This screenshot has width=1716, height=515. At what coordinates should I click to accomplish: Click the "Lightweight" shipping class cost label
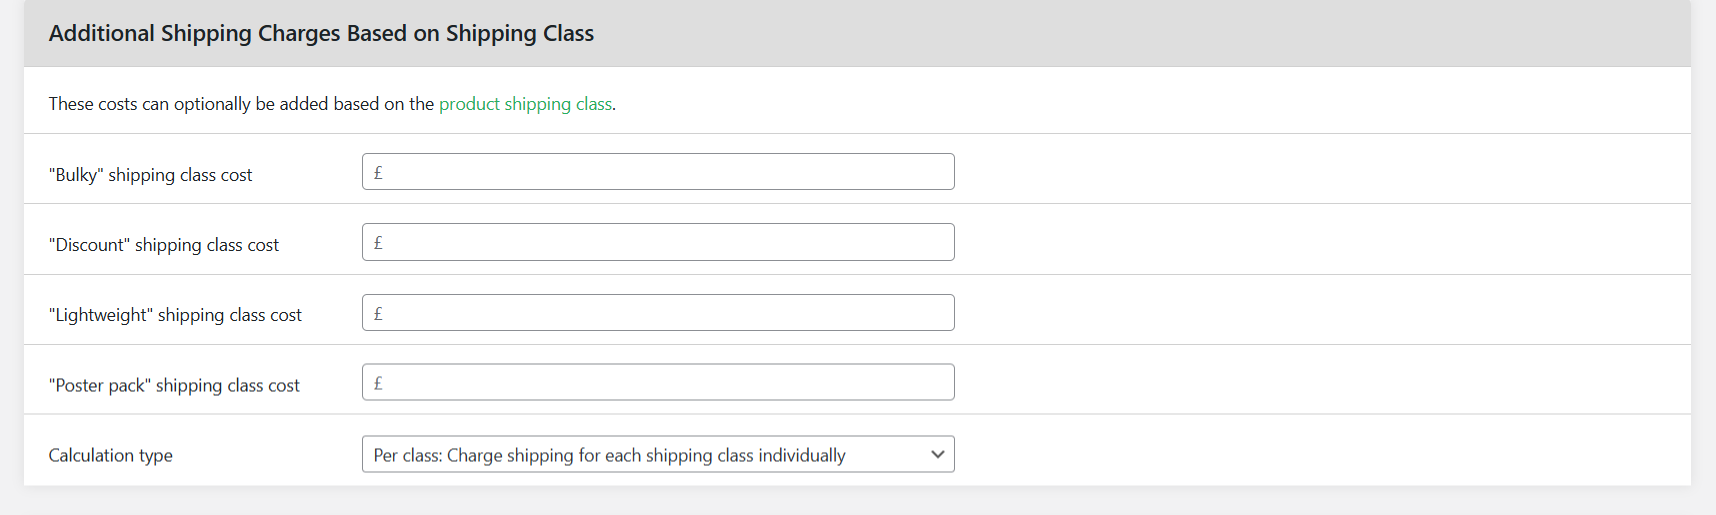[x=175, y=315]
